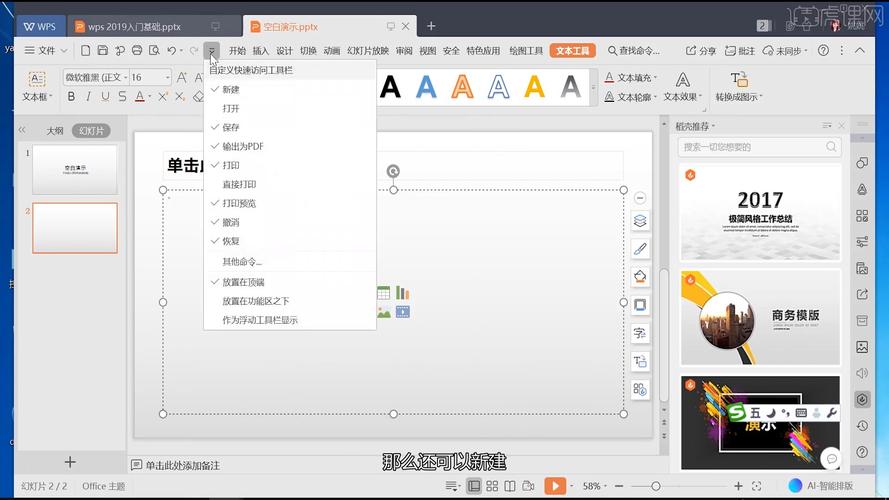Viewport: 889px width, 500px height.
Task: Click the undo arrow icon
Action: [x=171, y=50]
